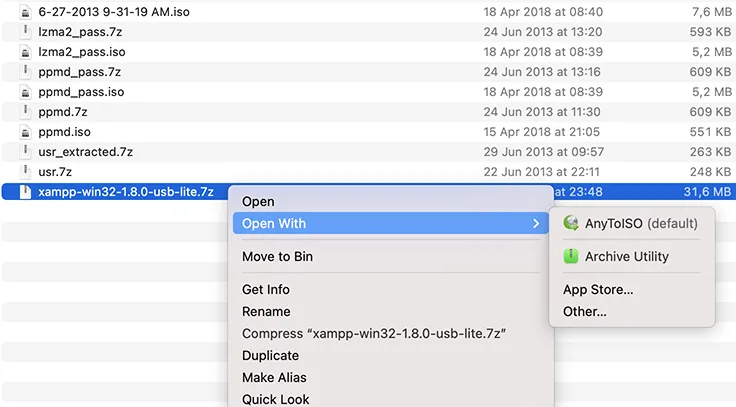Select file name usr_extracted.7z
The image size is (736, 407).
[x=85, y=152]
